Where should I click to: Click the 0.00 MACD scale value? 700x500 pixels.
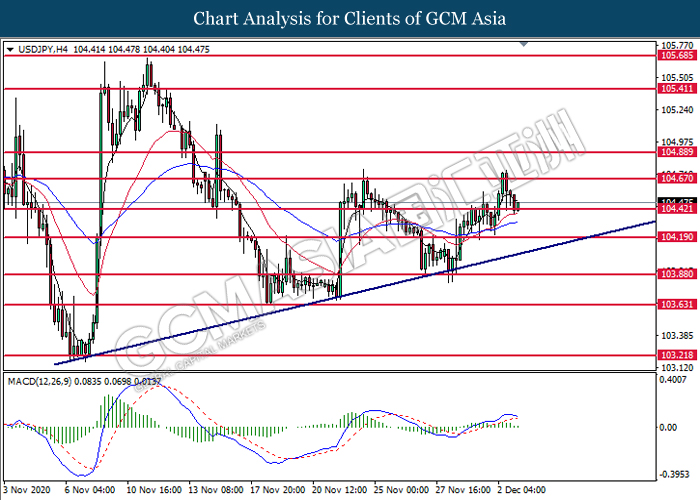668,427
